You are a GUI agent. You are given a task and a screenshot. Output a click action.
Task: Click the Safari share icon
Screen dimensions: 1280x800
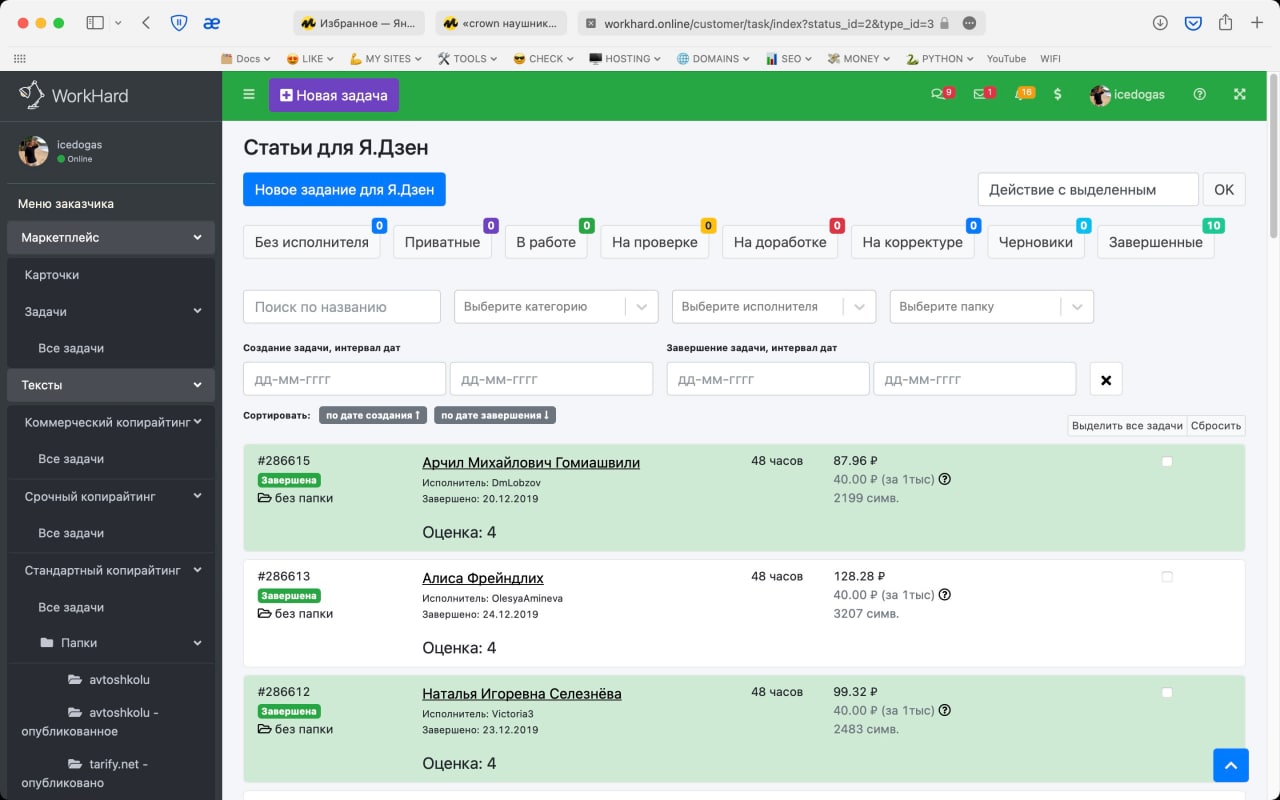coord(1226,22)
